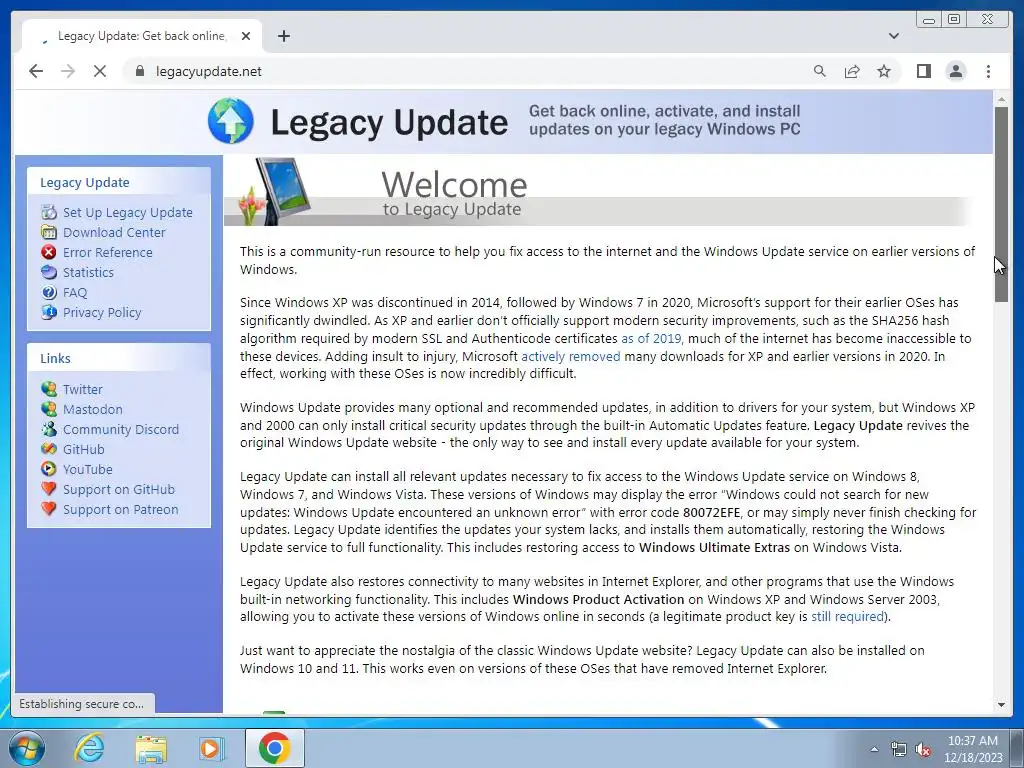
Task: Open Chrome side panel
Action: click(x=923, y=71)
